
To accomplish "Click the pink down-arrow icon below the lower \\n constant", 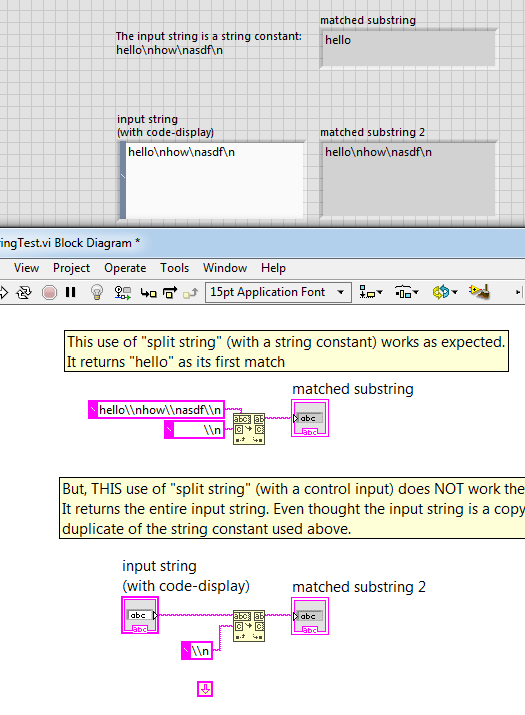I will [205, 689].
